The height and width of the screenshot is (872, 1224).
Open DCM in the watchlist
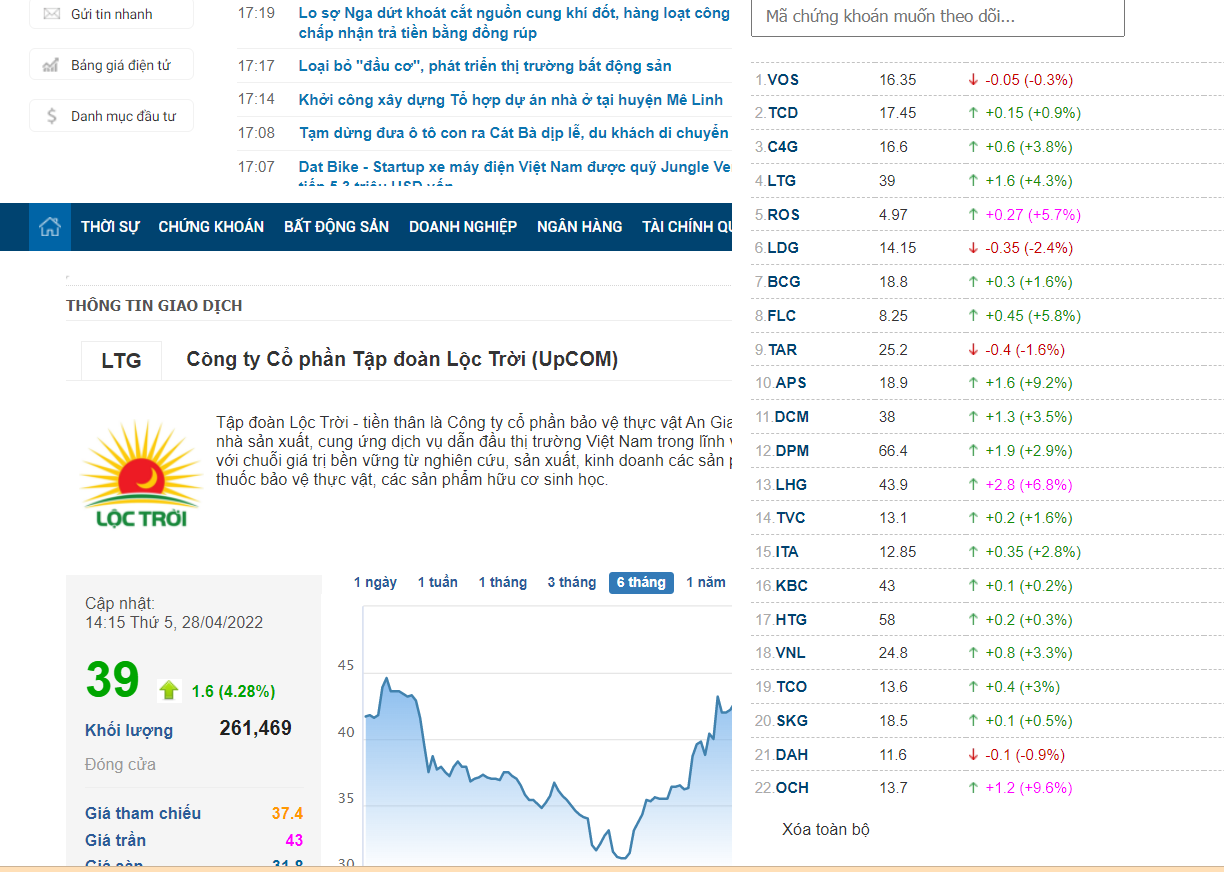(x=792, y=417)
